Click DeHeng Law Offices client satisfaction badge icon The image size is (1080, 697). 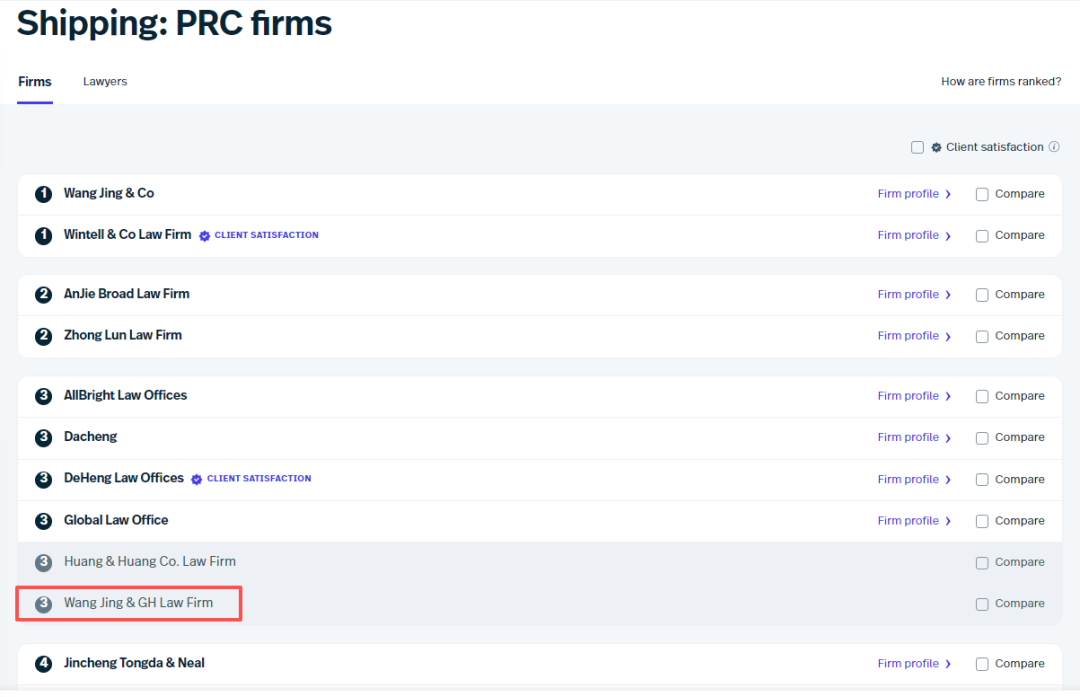coord(196,479)
